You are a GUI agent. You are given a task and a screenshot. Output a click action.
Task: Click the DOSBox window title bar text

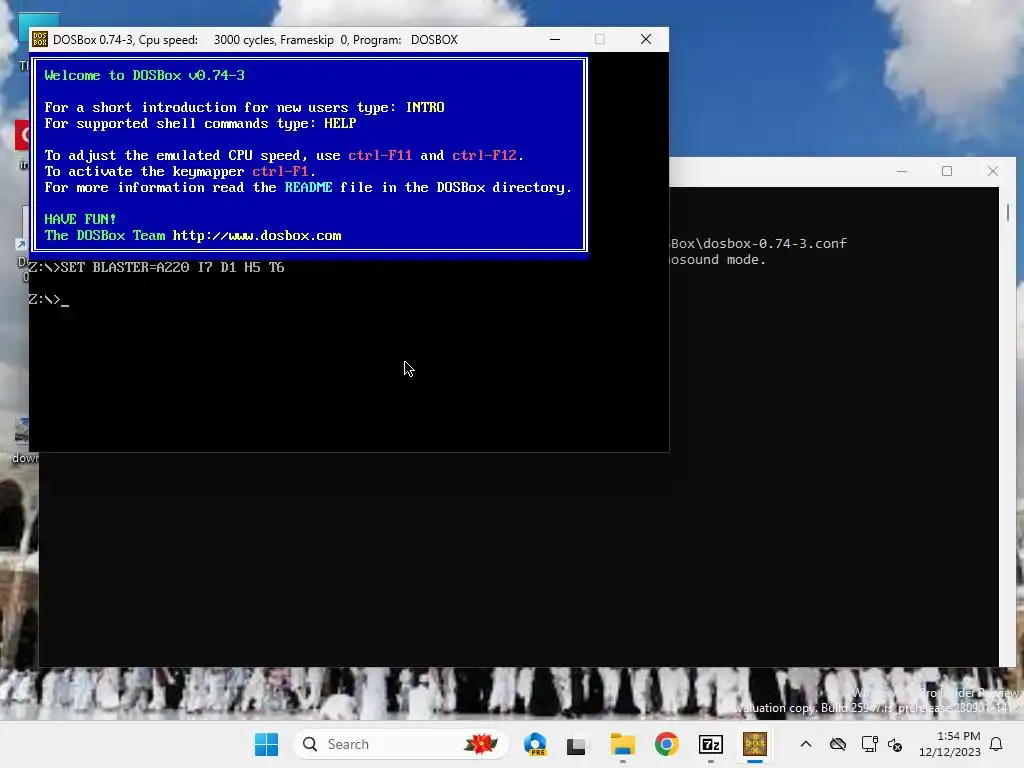(255, 40)
